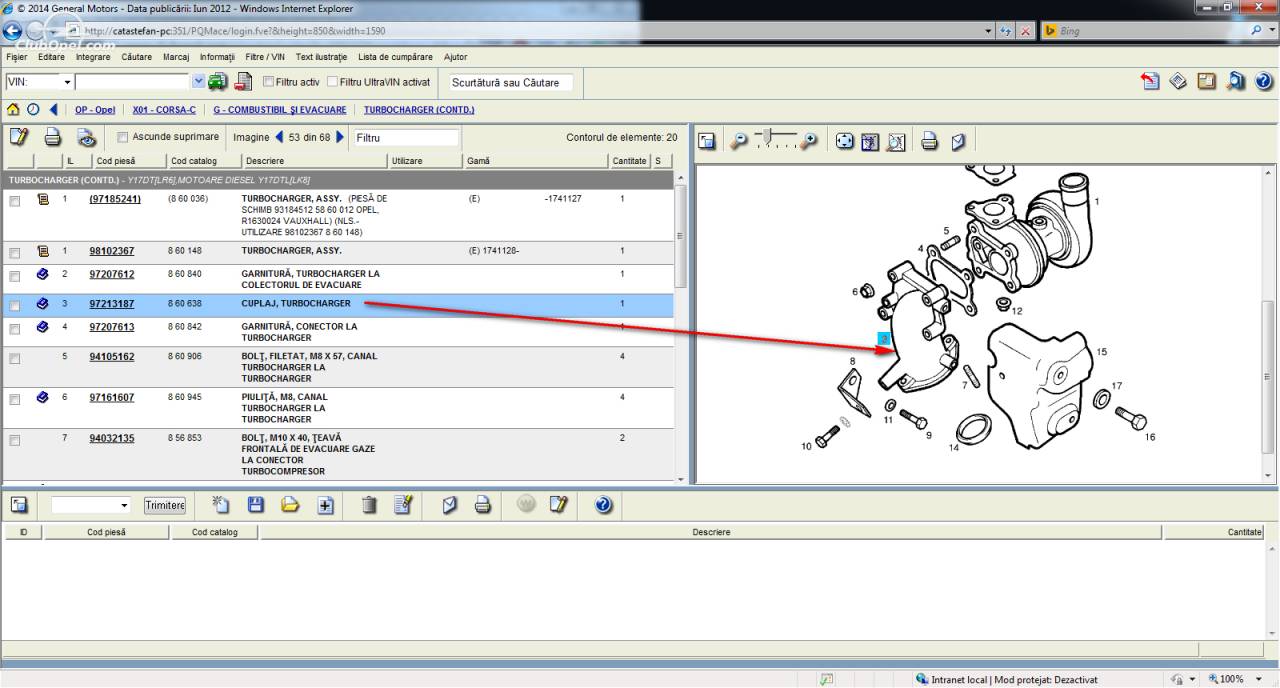Open part number 97213187 link
1280x688 pixels.
coord(112,304)
